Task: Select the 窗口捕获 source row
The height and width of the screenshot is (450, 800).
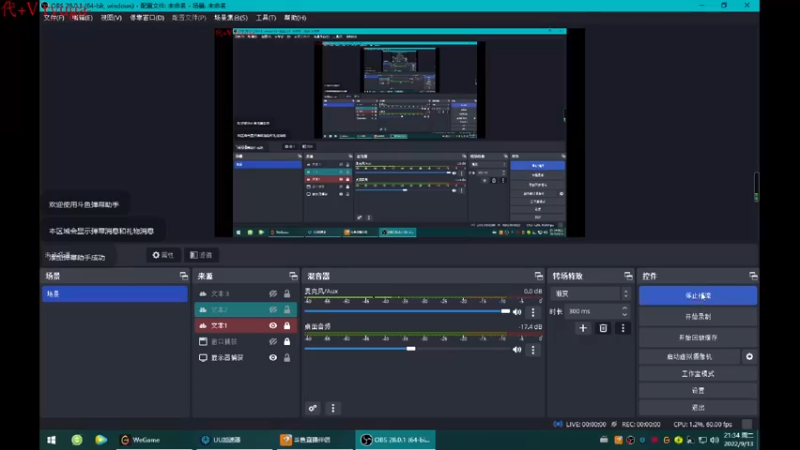Action: (245, 341)
